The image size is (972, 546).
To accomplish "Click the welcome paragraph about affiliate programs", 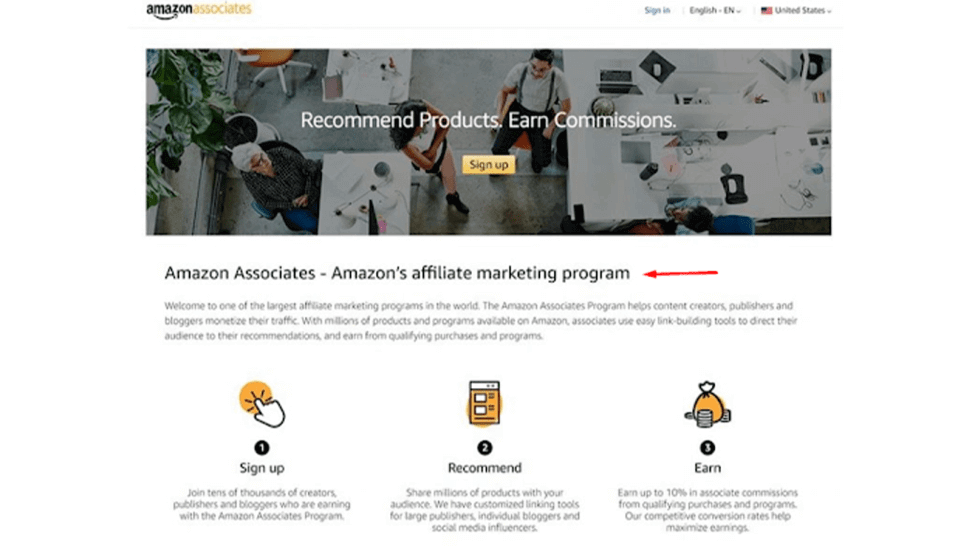I will pos(480,320).
